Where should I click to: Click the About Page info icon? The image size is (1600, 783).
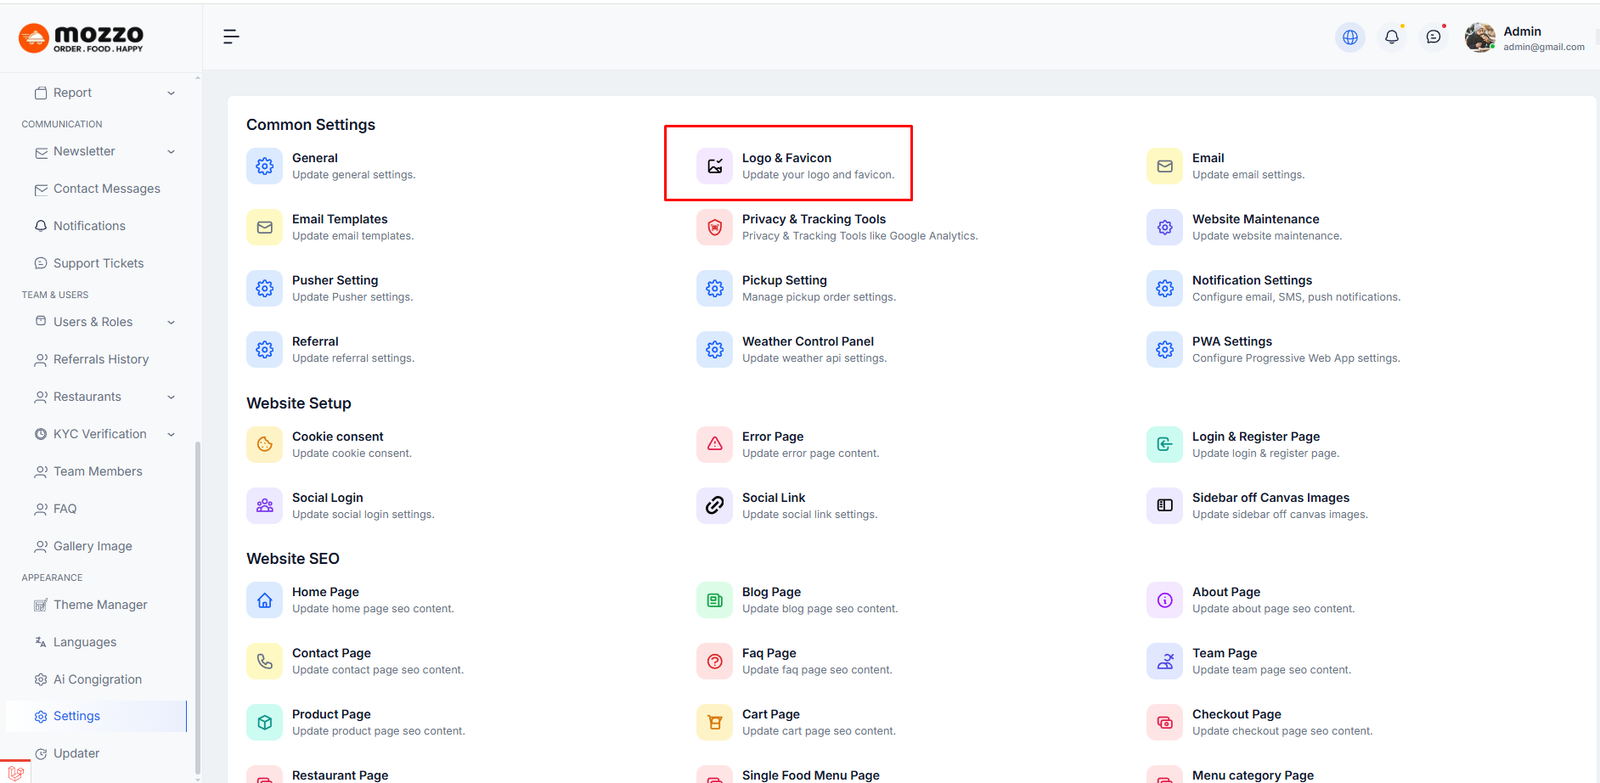(x=1165, y=600)
